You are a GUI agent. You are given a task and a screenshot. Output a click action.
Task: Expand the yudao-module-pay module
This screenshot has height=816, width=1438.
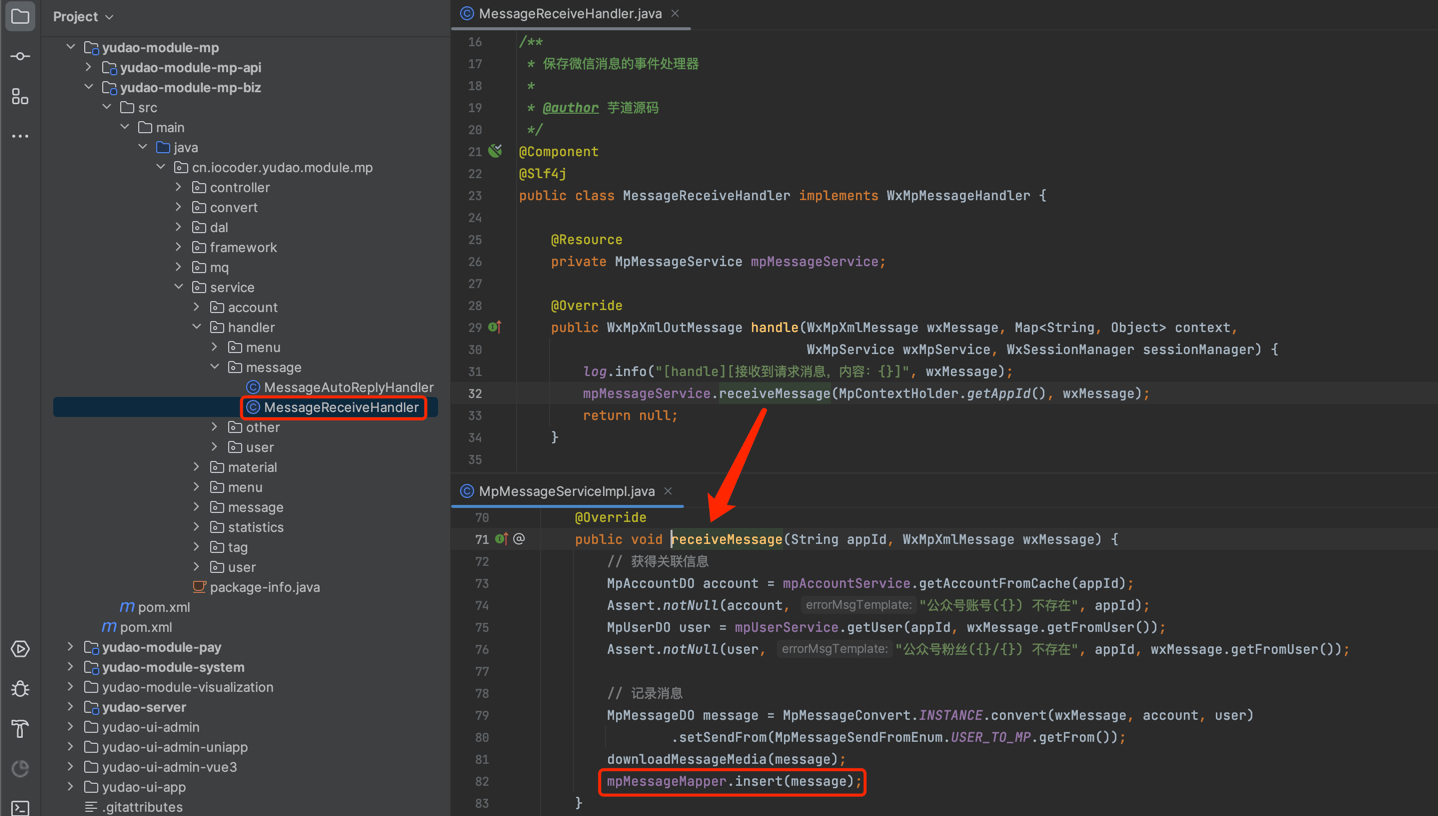click(x=71, y=647)
